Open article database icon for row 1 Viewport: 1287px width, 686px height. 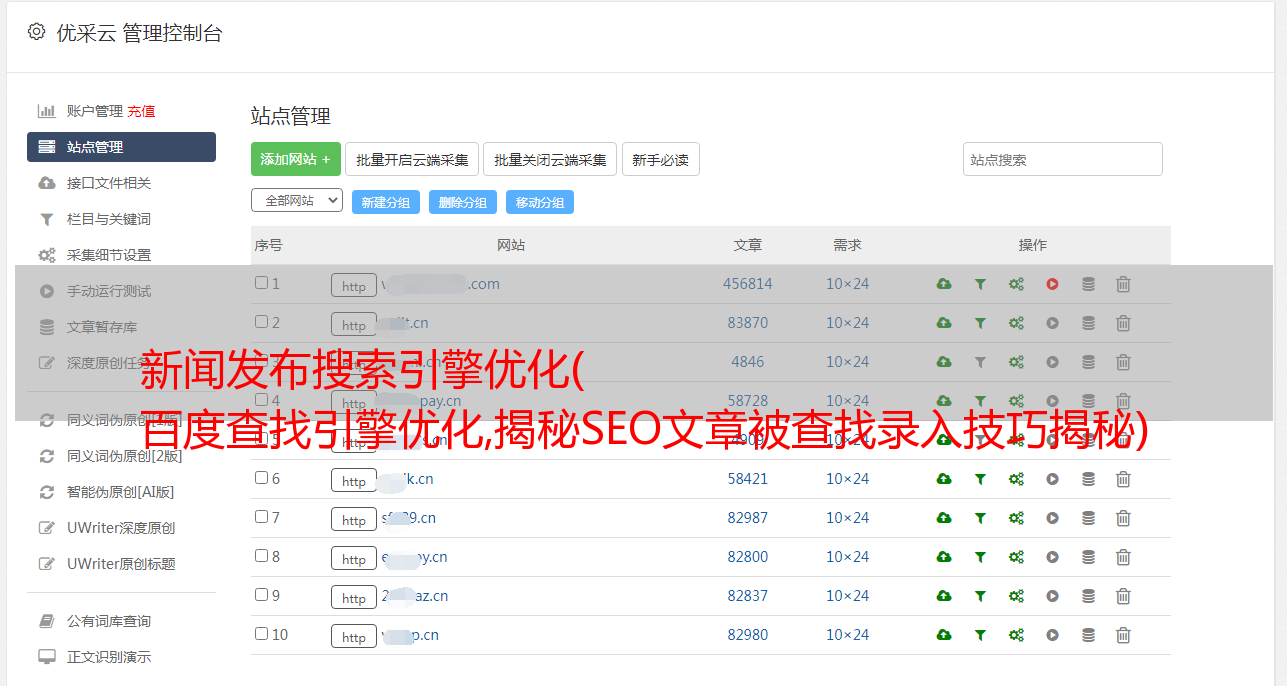(1088, 284)
